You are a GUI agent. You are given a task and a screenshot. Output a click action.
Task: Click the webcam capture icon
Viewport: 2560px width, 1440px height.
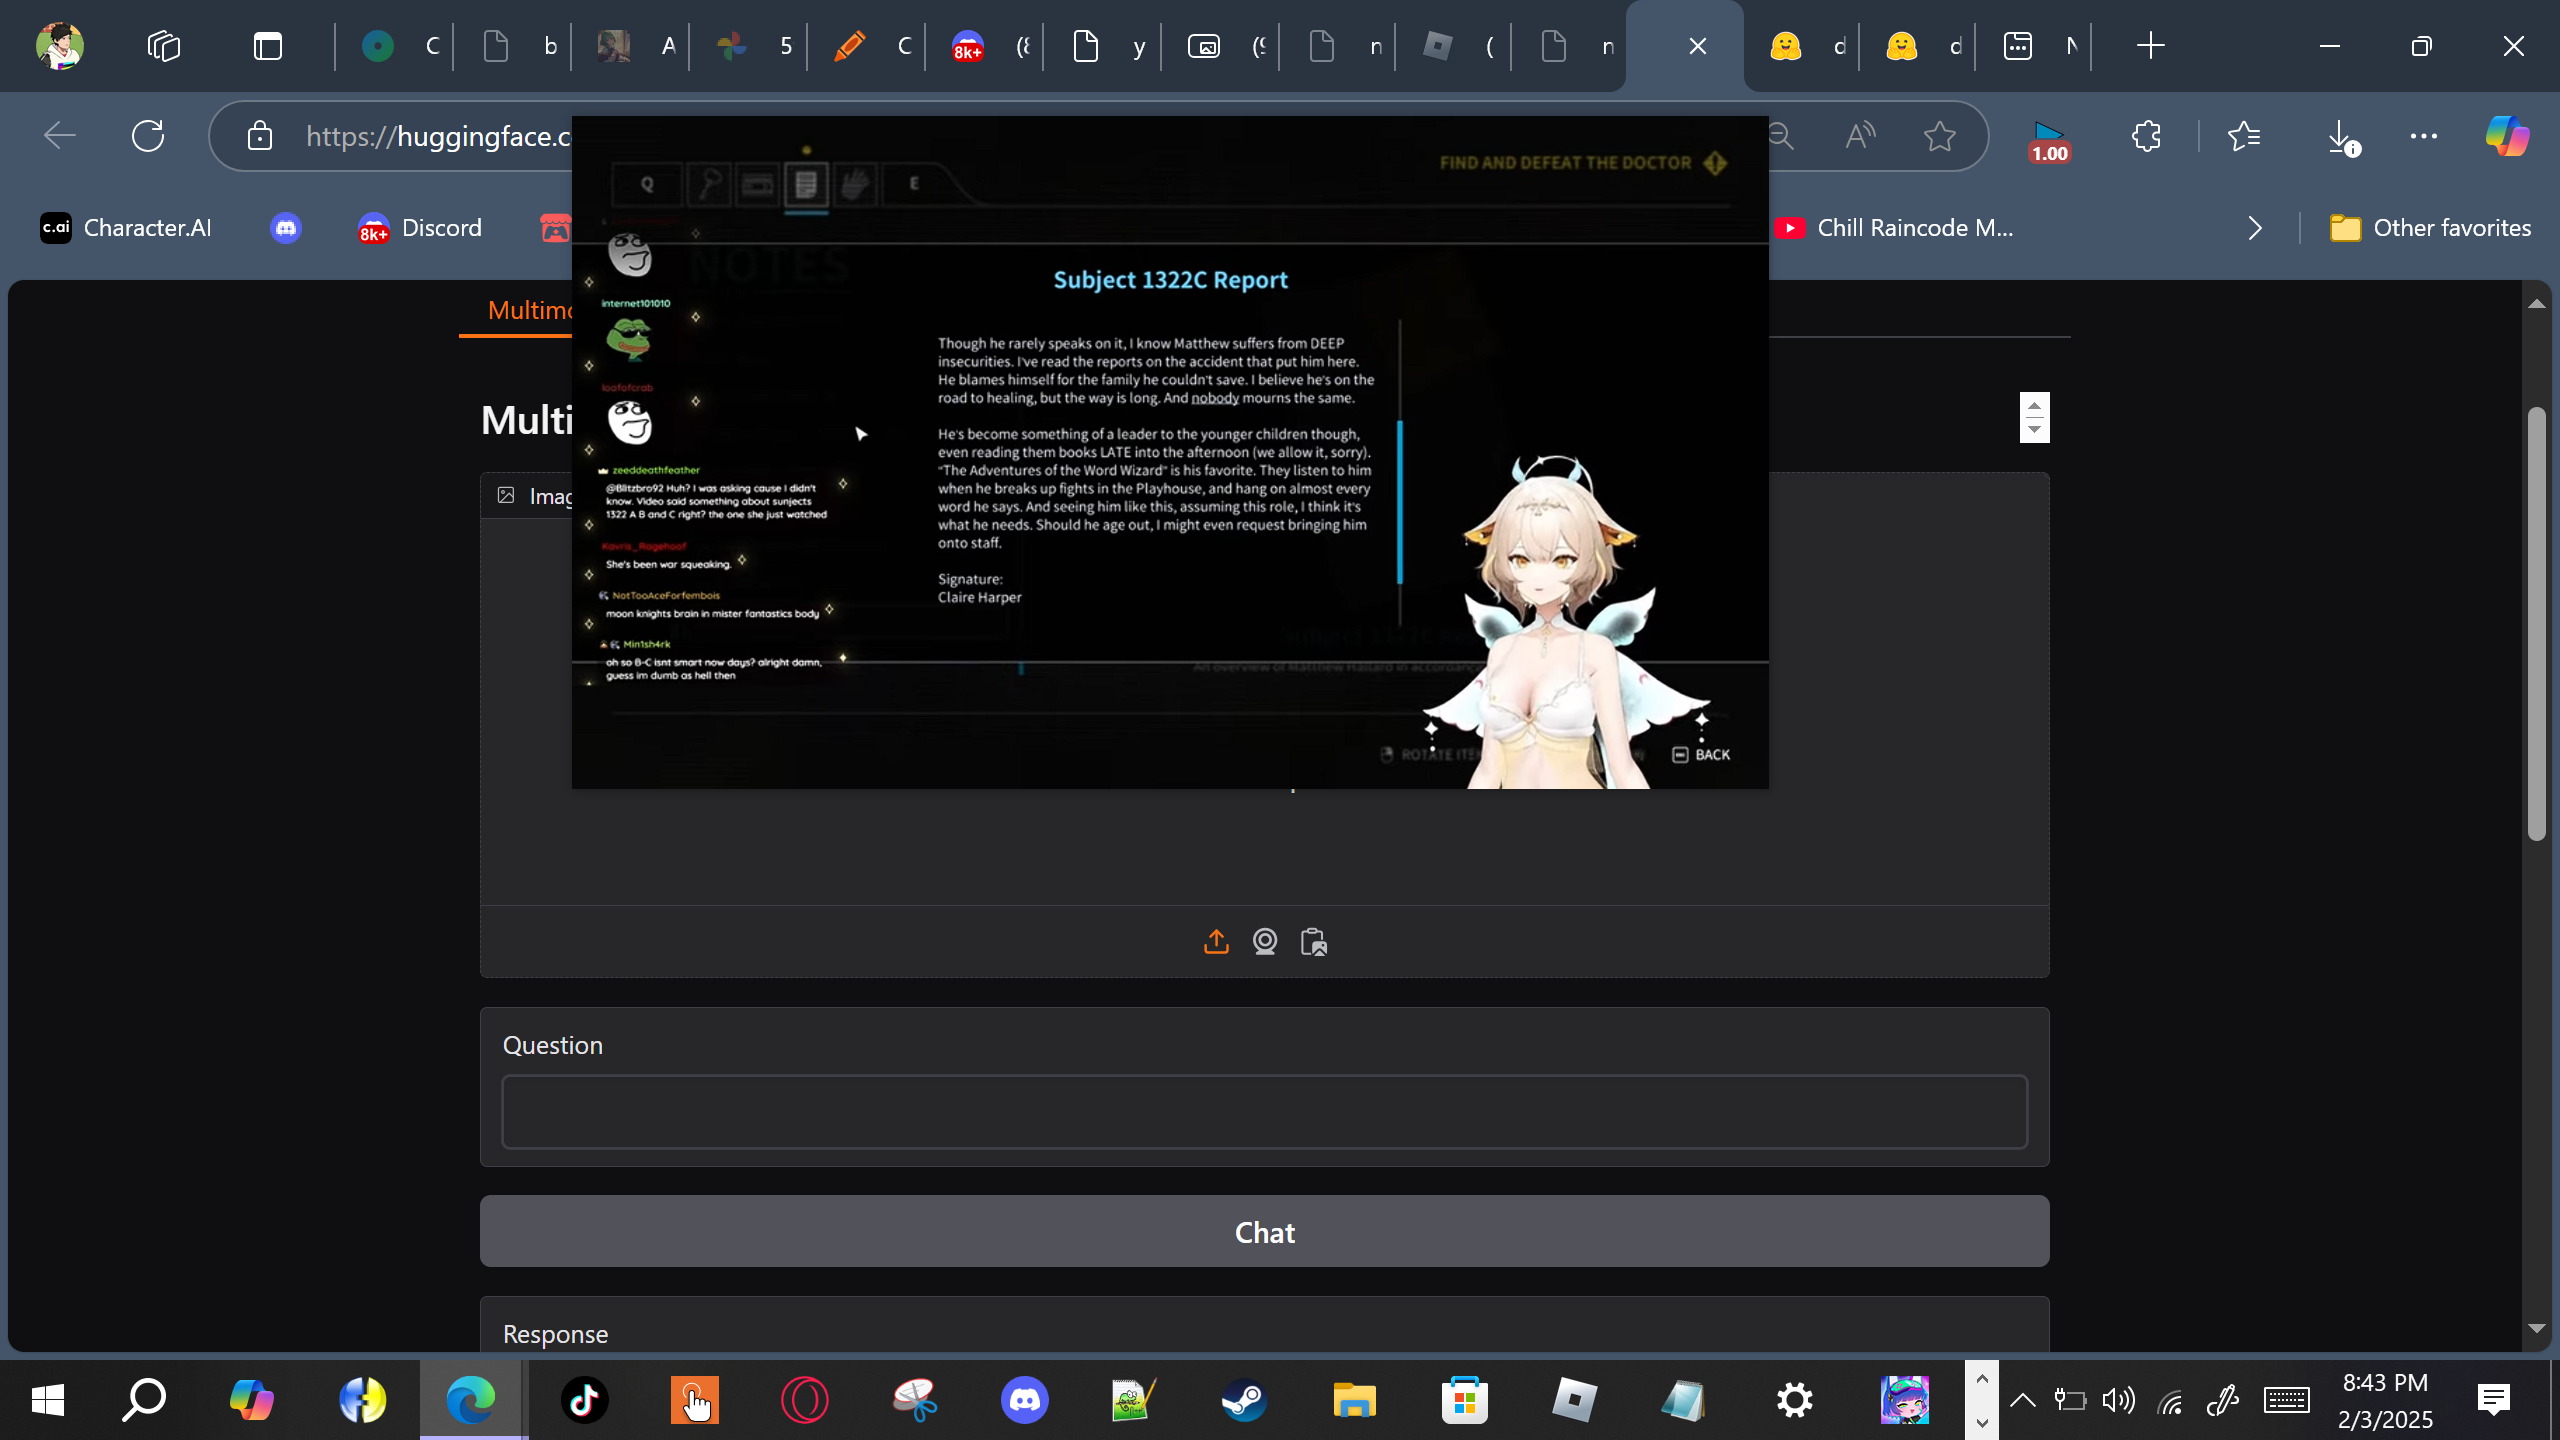1265,942
